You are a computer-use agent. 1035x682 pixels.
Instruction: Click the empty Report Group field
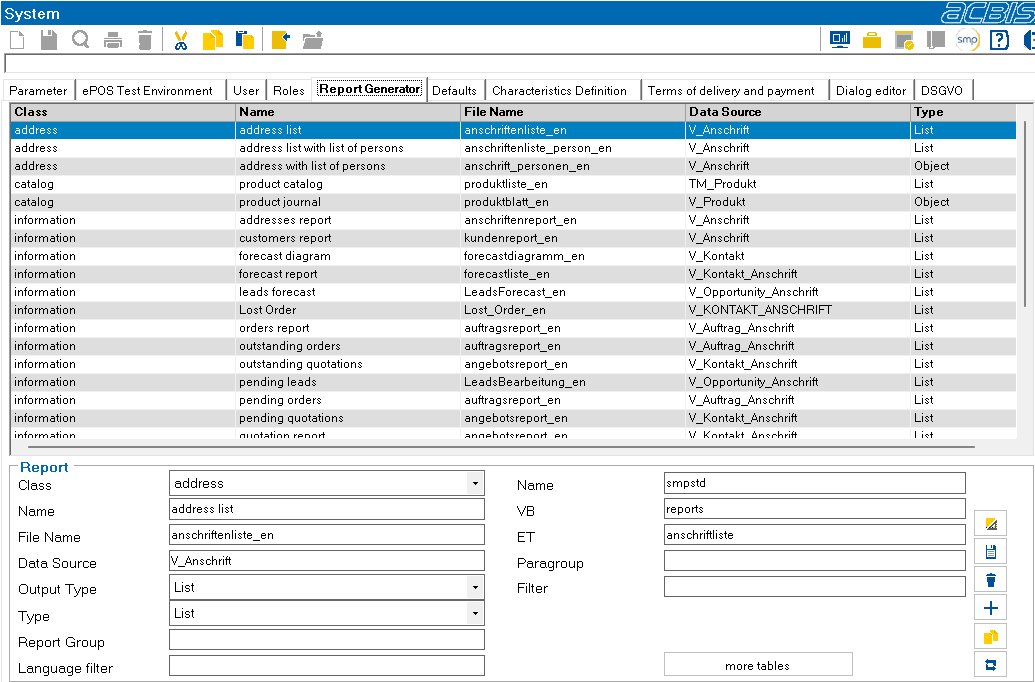pyautogui.click(x=327, y=639)
